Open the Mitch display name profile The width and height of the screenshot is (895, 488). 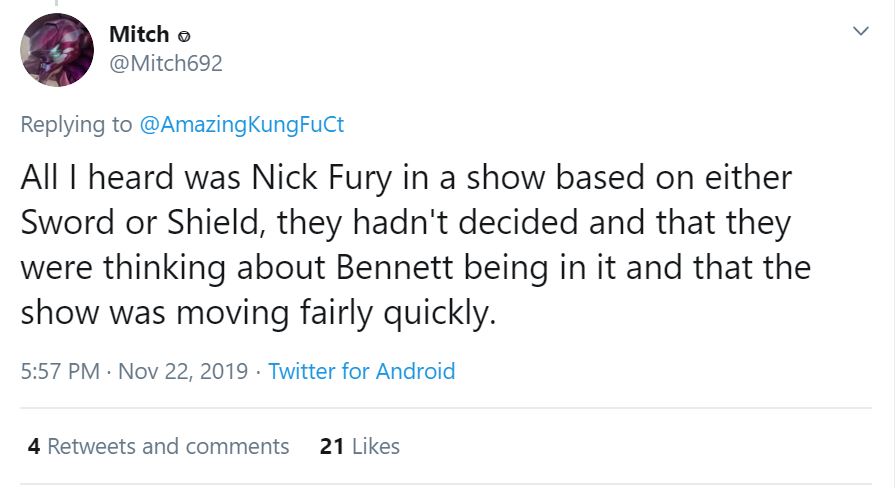tap(138, 34)
